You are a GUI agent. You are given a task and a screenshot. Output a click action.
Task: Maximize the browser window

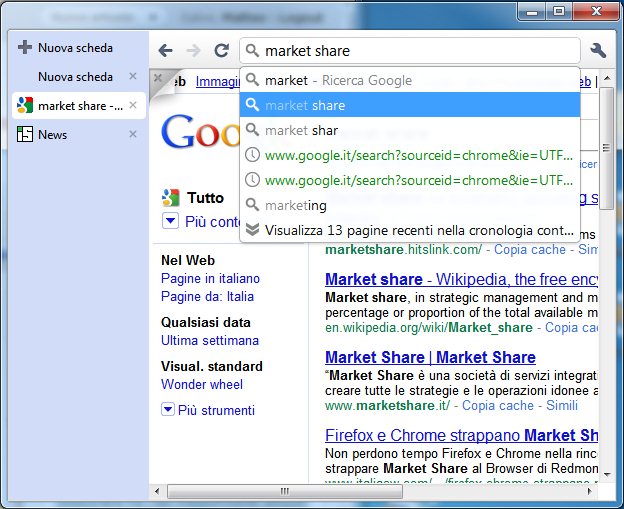(559, 11)
